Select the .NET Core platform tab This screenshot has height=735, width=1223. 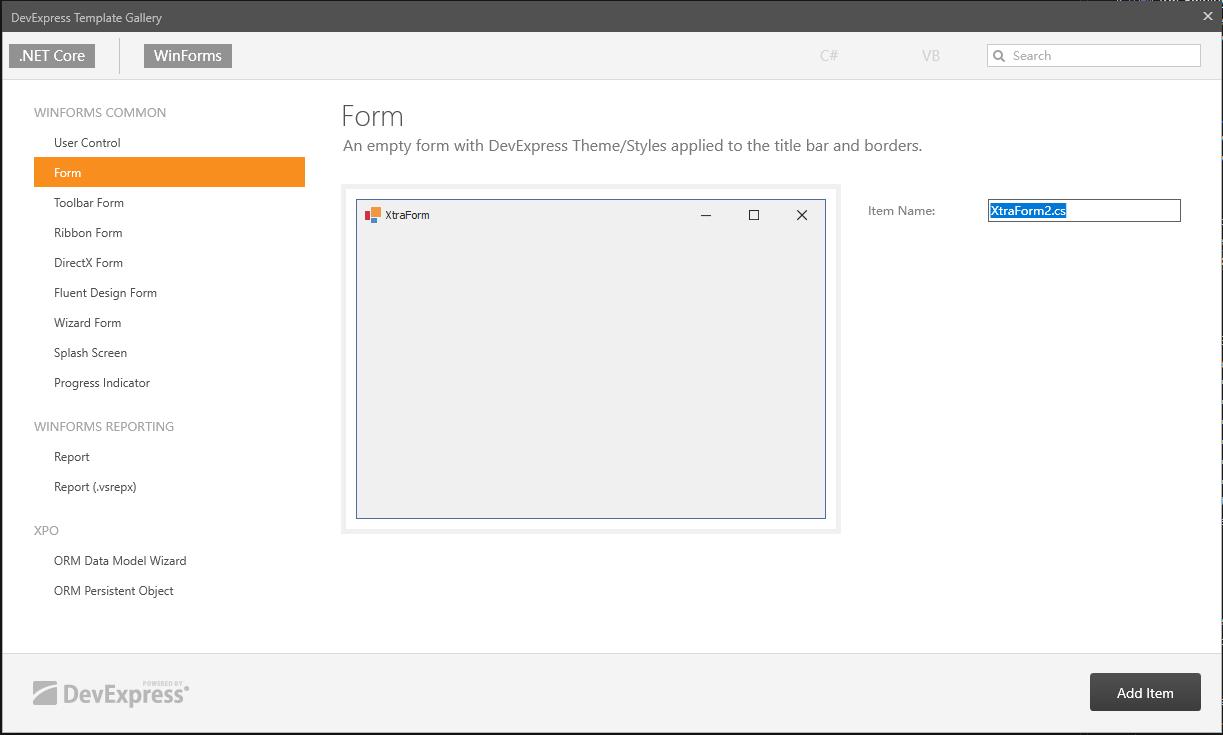[x=51, y=55]
